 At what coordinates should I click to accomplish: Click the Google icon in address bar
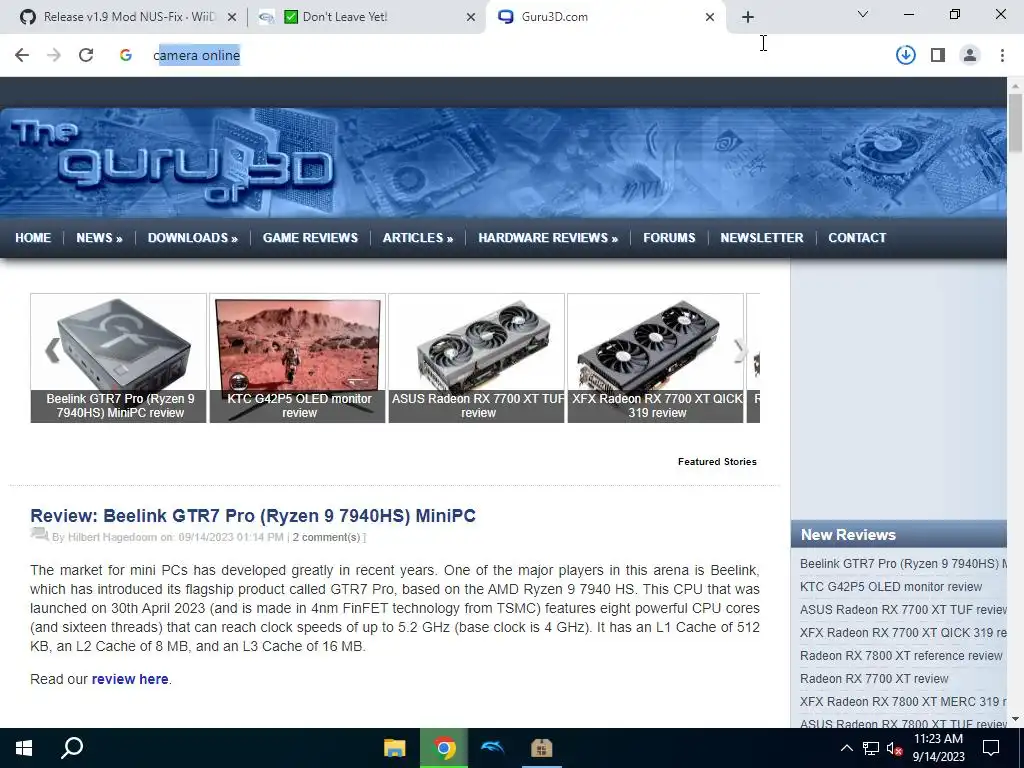pyautogui.click(x=126, y=56)
